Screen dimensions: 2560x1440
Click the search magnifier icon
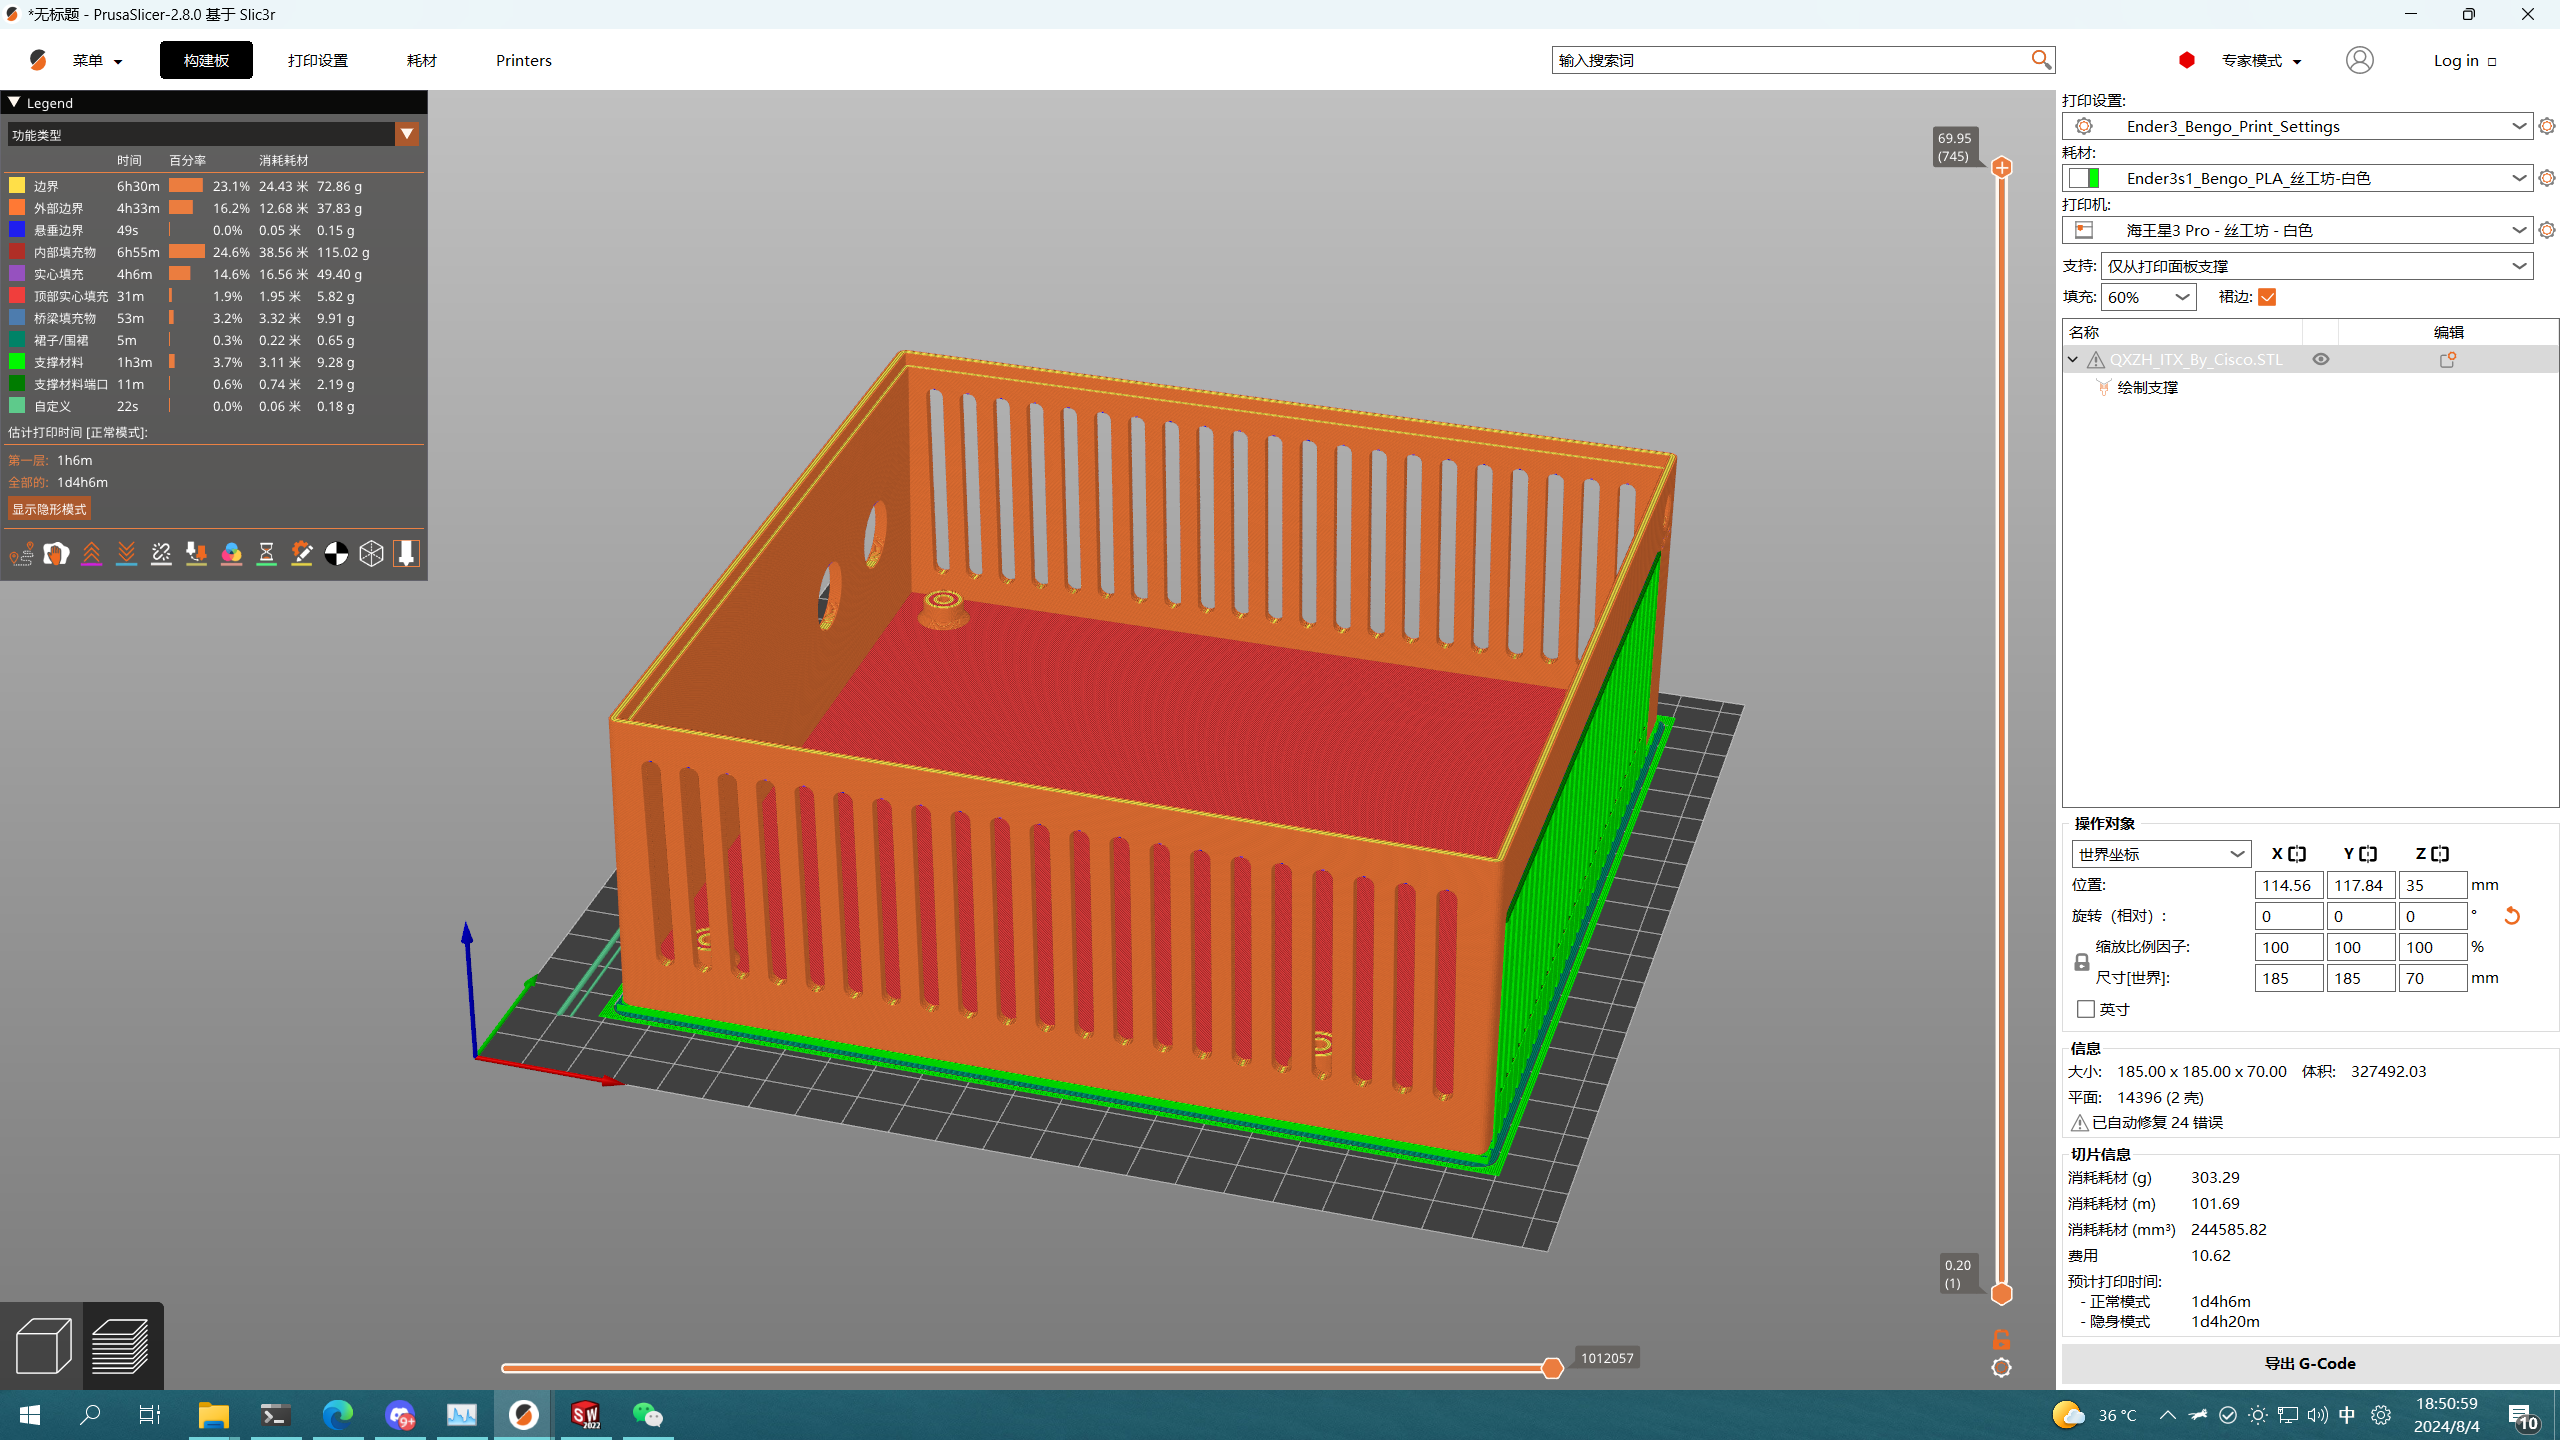(x=2040, y=60)
